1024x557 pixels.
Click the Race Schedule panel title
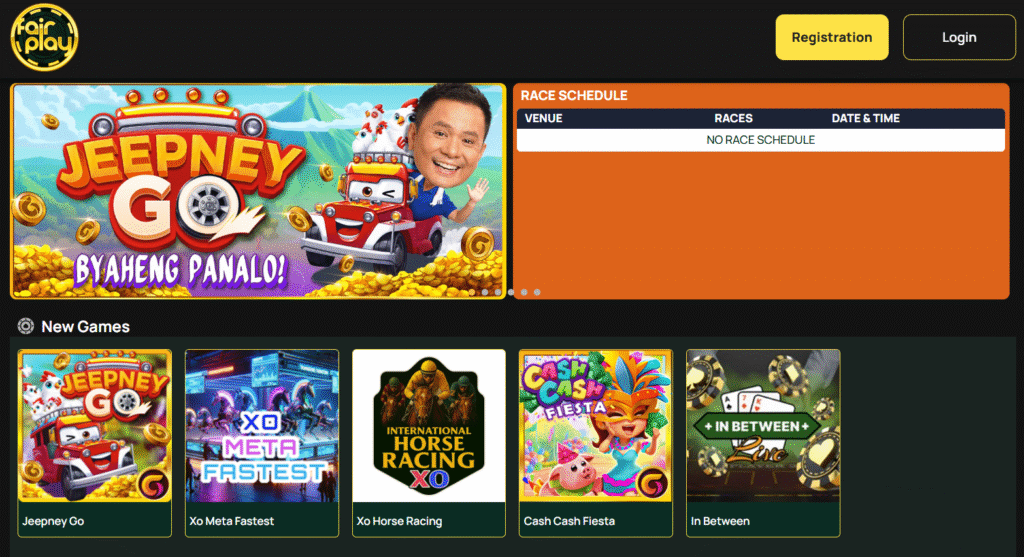(574, 95)
